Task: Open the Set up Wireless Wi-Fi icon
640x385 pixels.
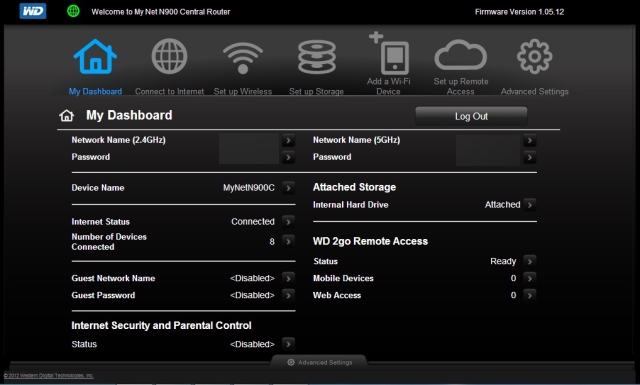Action: pyautogui.click(x=243, y=58)
